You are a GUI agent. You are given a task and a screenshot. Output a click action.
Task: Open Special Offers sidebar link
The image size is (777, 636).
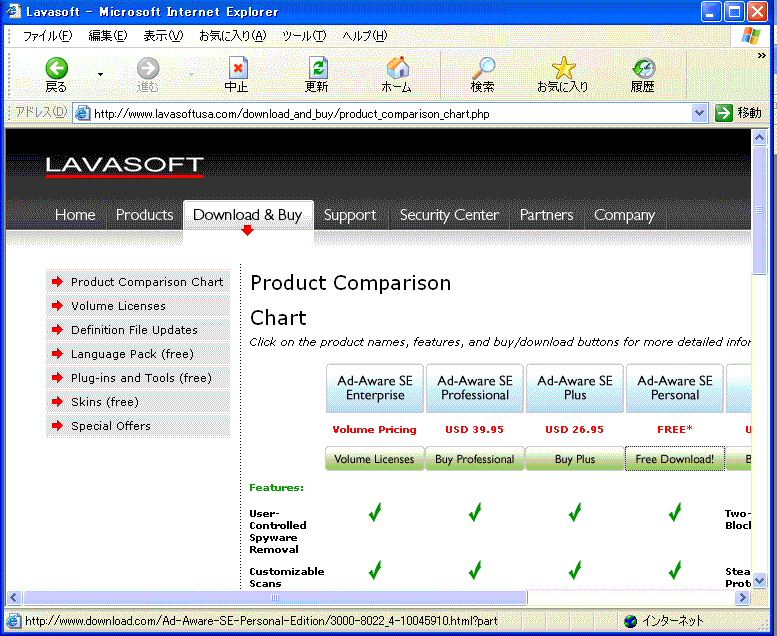click(x=111, y=426)
